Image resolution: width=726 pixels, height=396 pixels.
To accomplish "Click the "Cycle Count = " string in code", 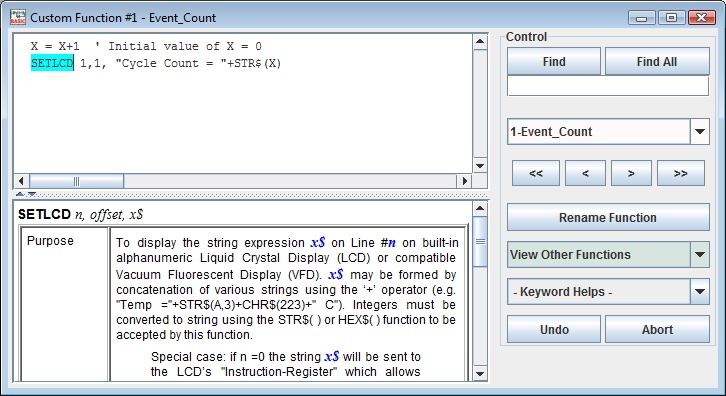I will click(171, 63).
